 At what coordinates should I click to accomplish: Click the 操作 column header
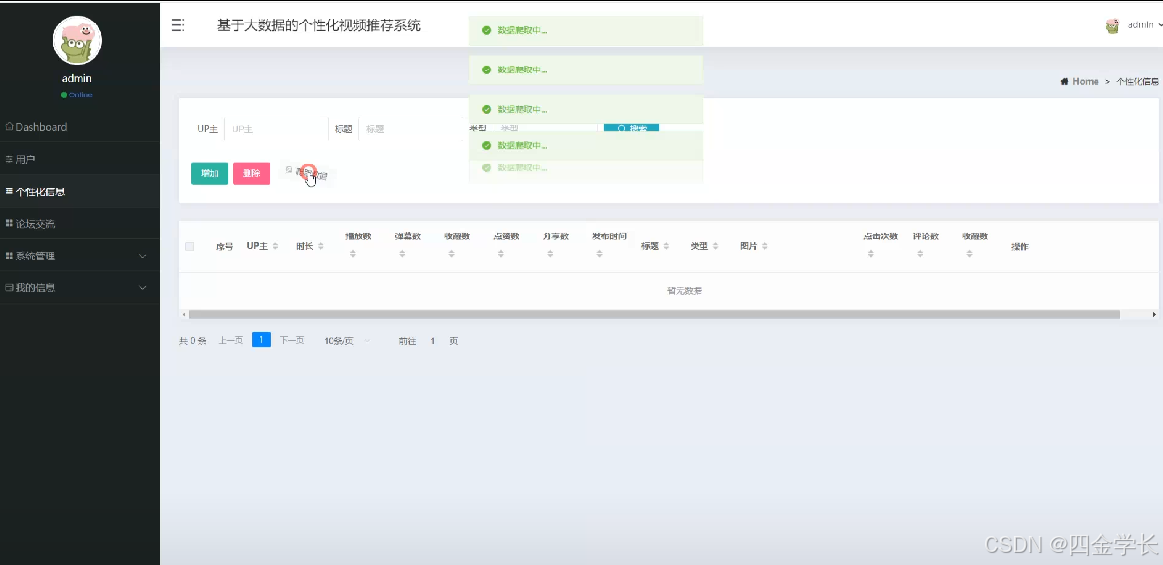(1020, 246)
